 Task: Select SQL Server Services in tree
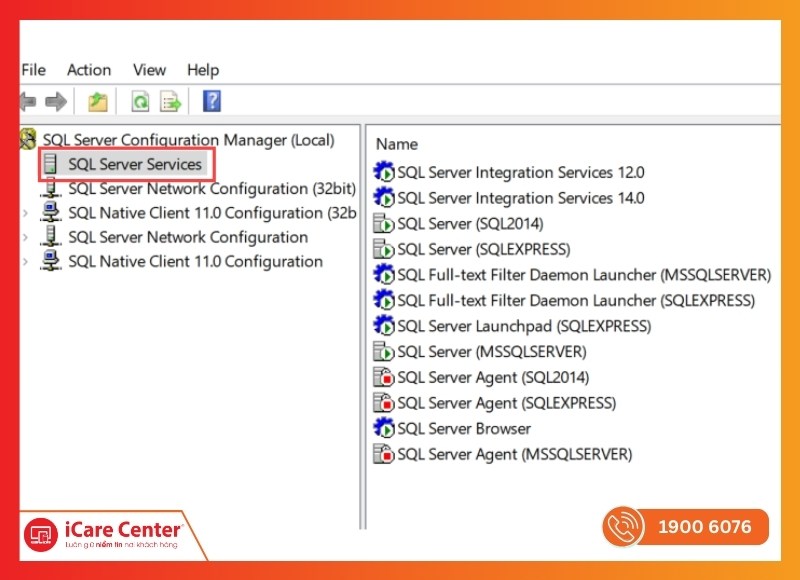(x=135, y=164)
